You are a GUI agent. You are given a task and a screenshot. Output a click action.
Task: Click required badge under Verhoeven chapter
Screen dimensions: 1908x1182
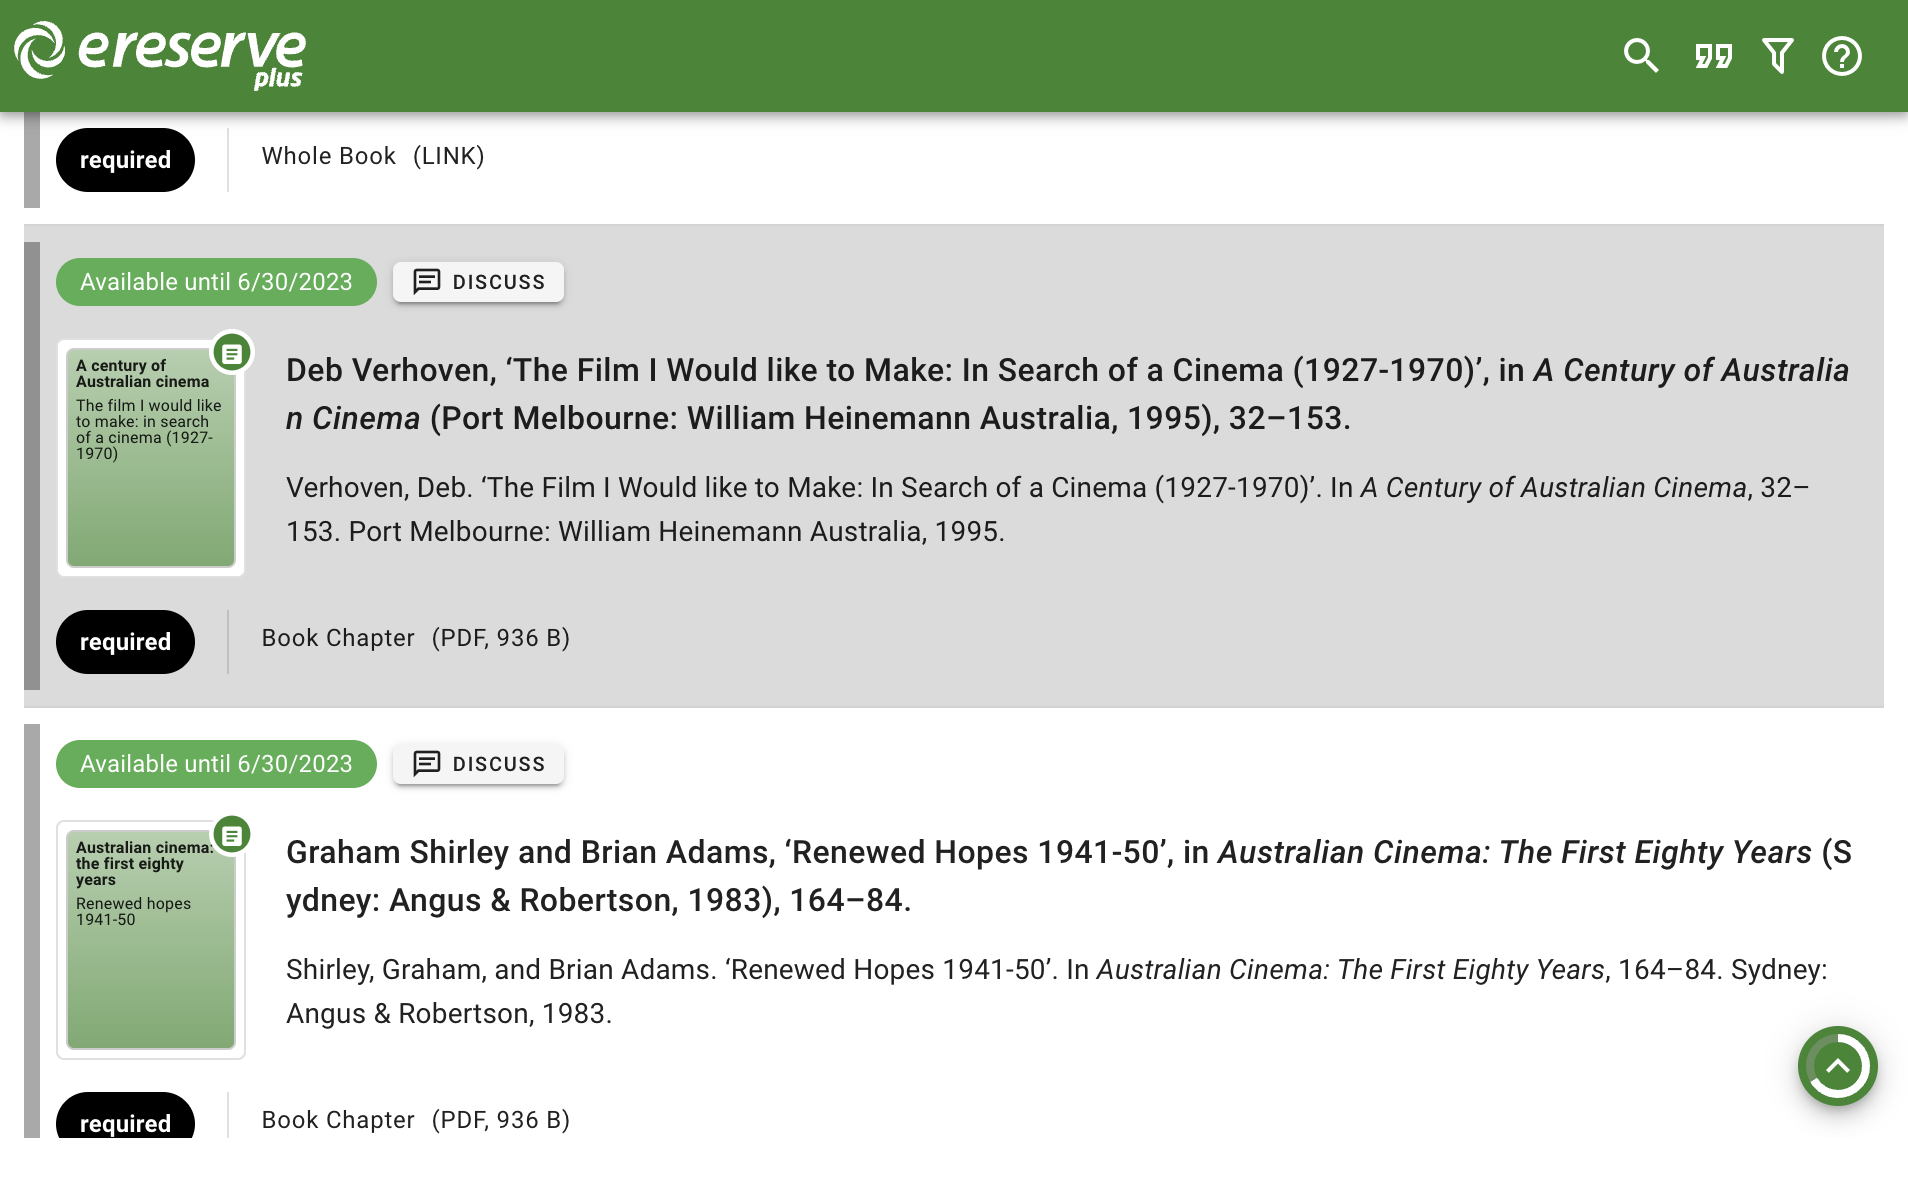coord(125,642)
